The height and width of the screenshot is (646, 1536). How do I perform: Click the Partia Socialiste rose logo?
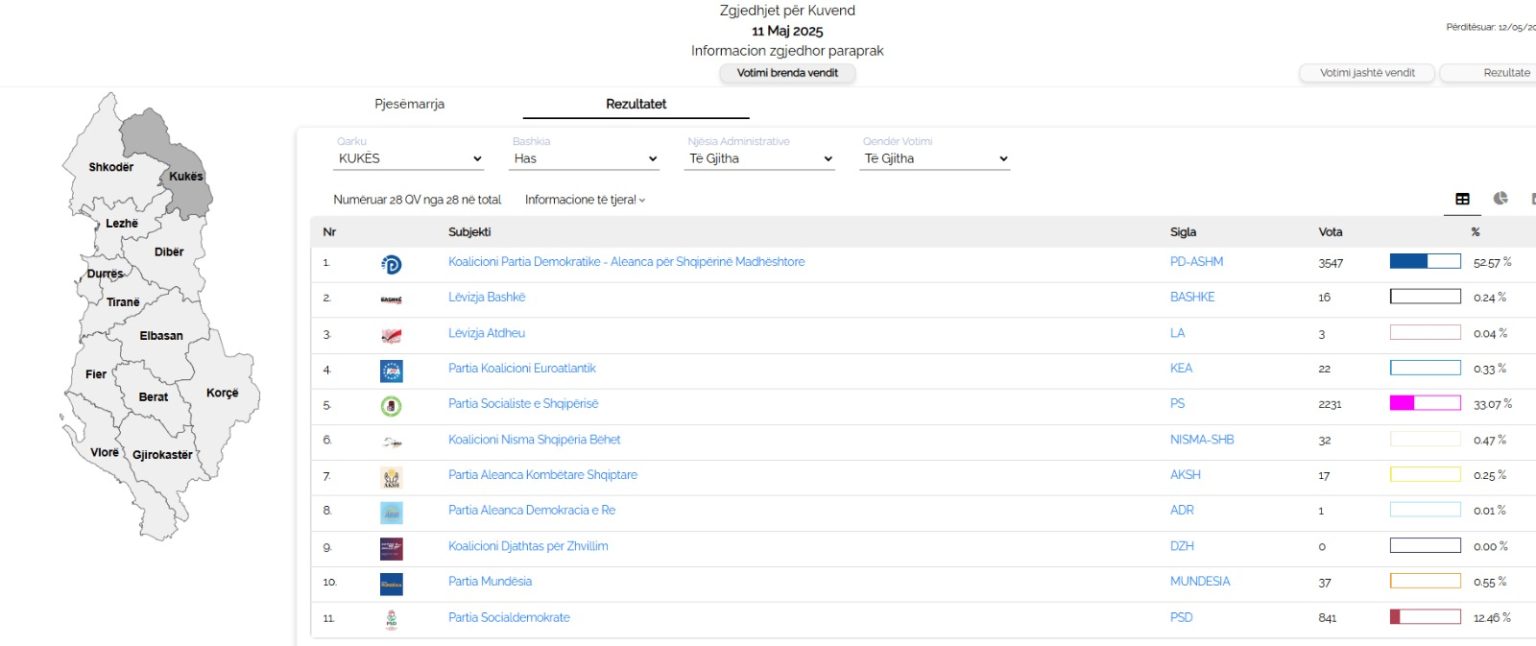391,406
